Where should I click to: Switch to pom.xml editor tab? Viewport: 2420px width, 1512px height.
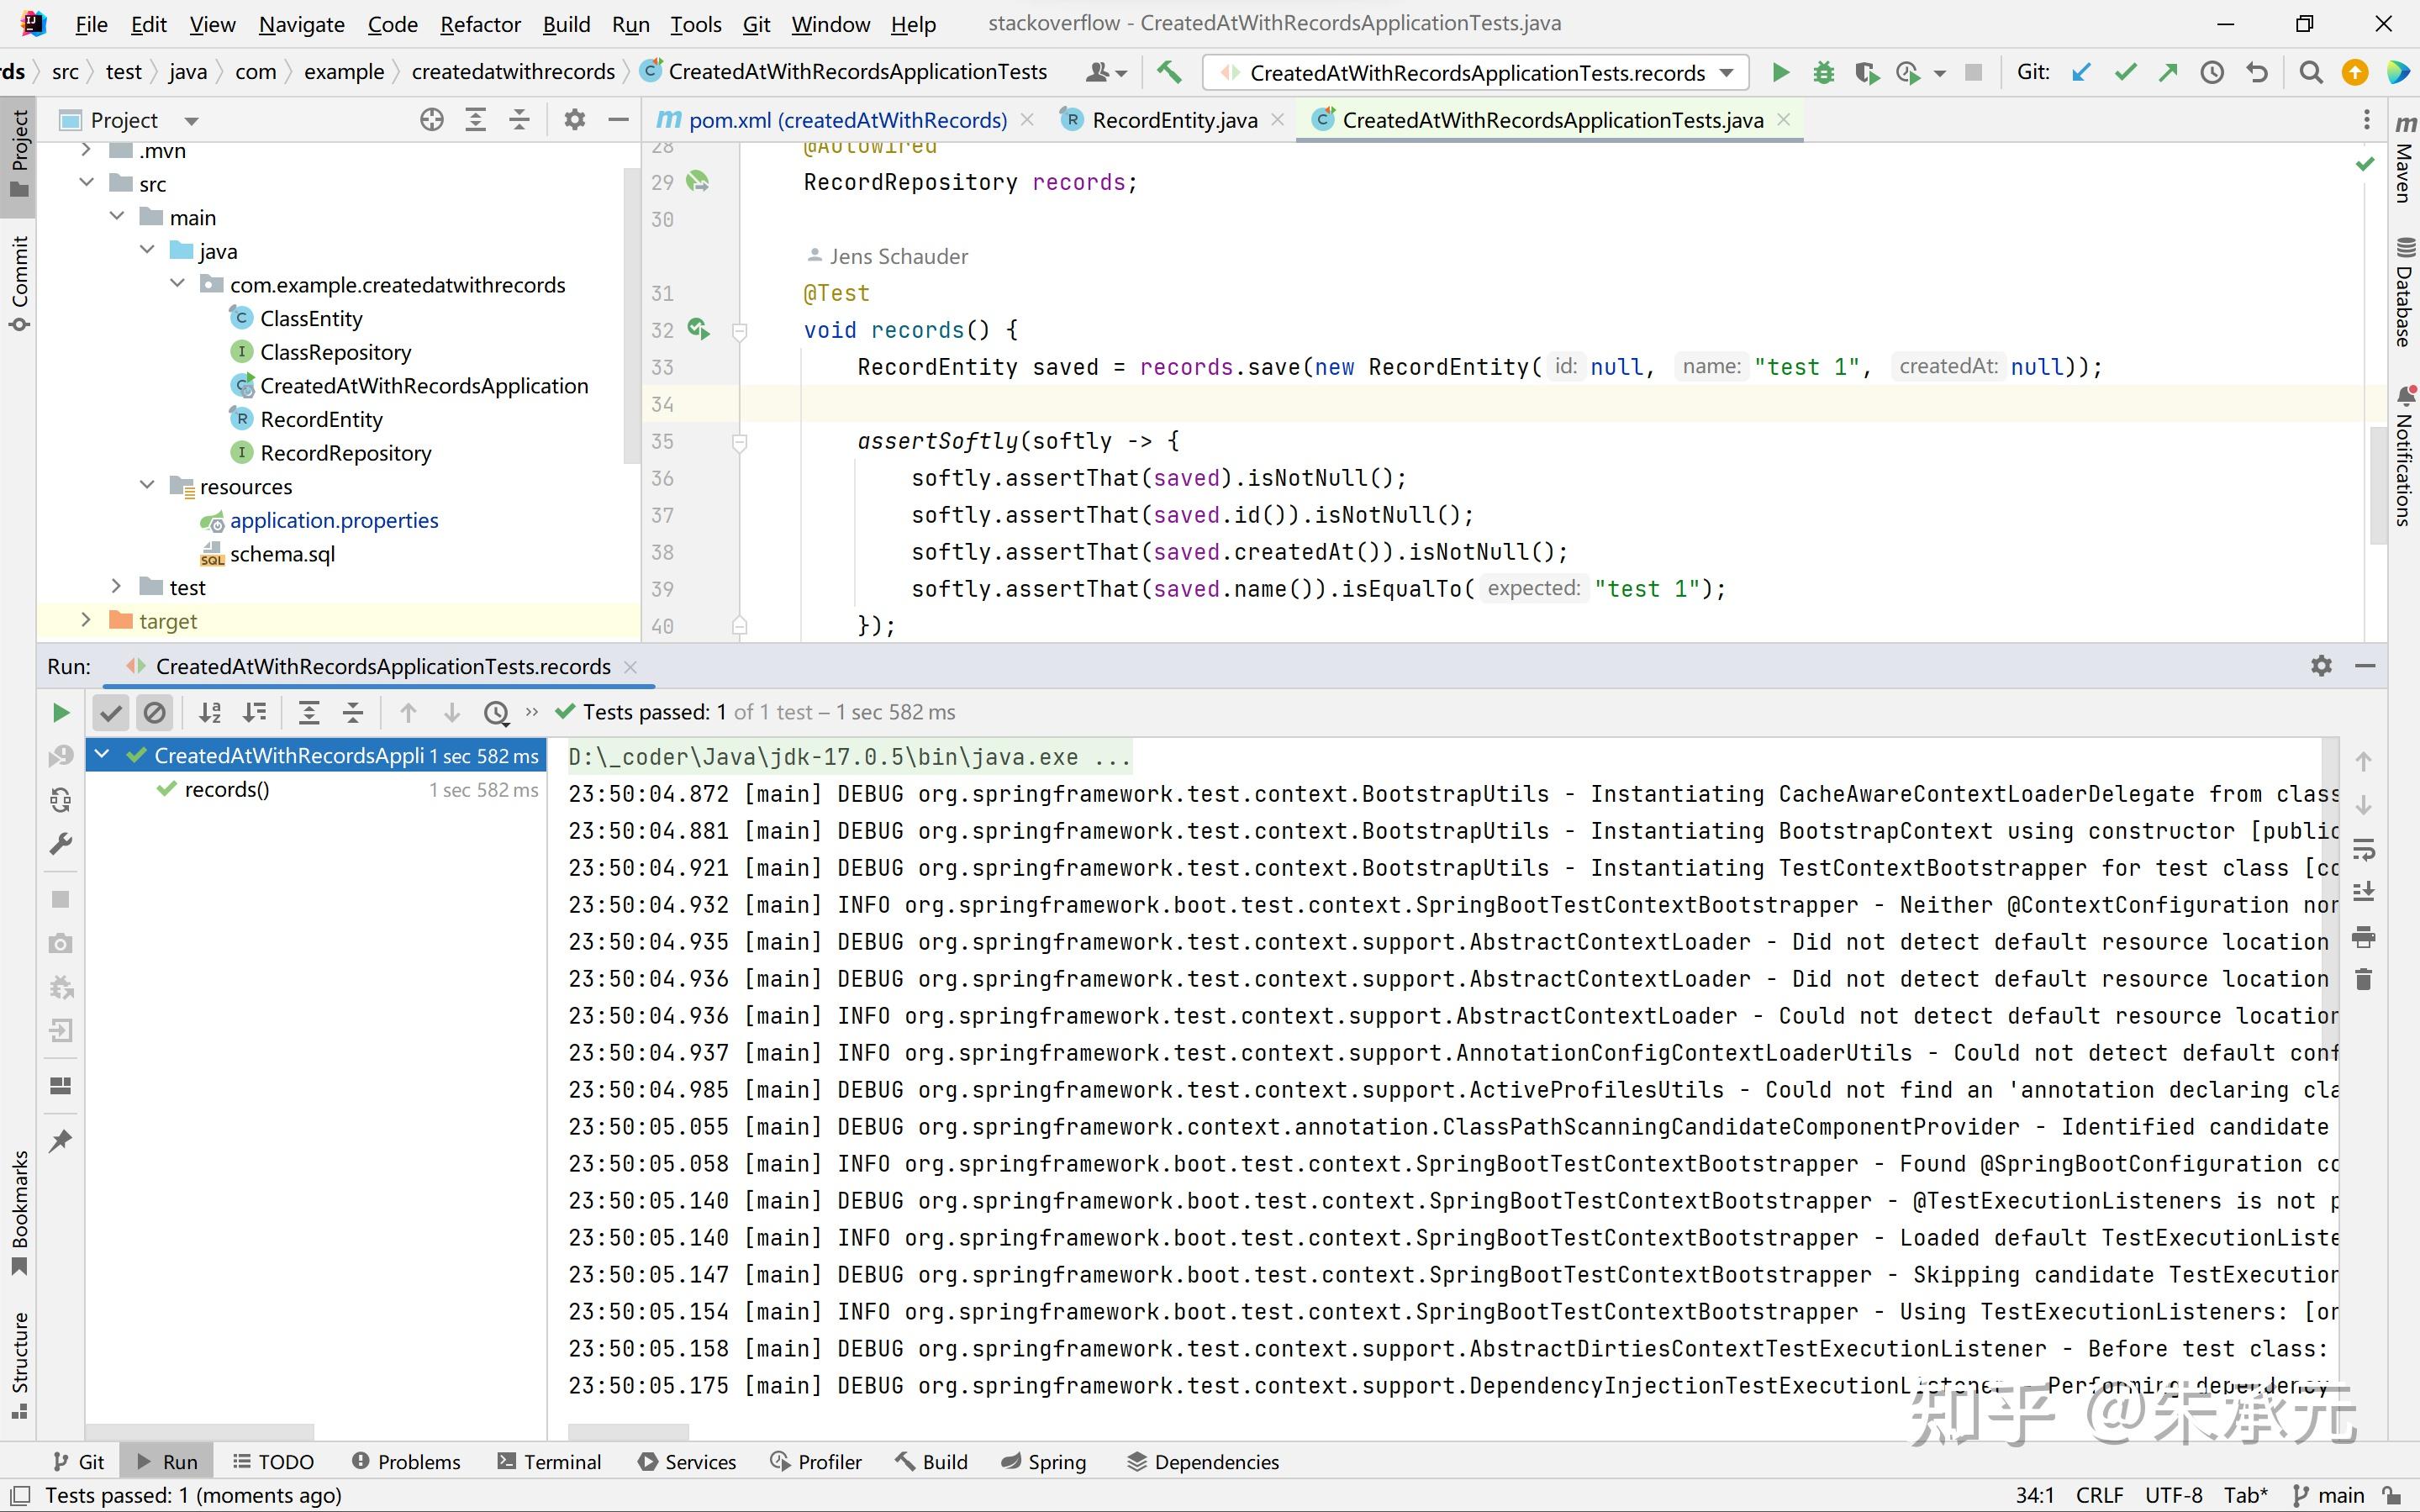pos(847,120)
